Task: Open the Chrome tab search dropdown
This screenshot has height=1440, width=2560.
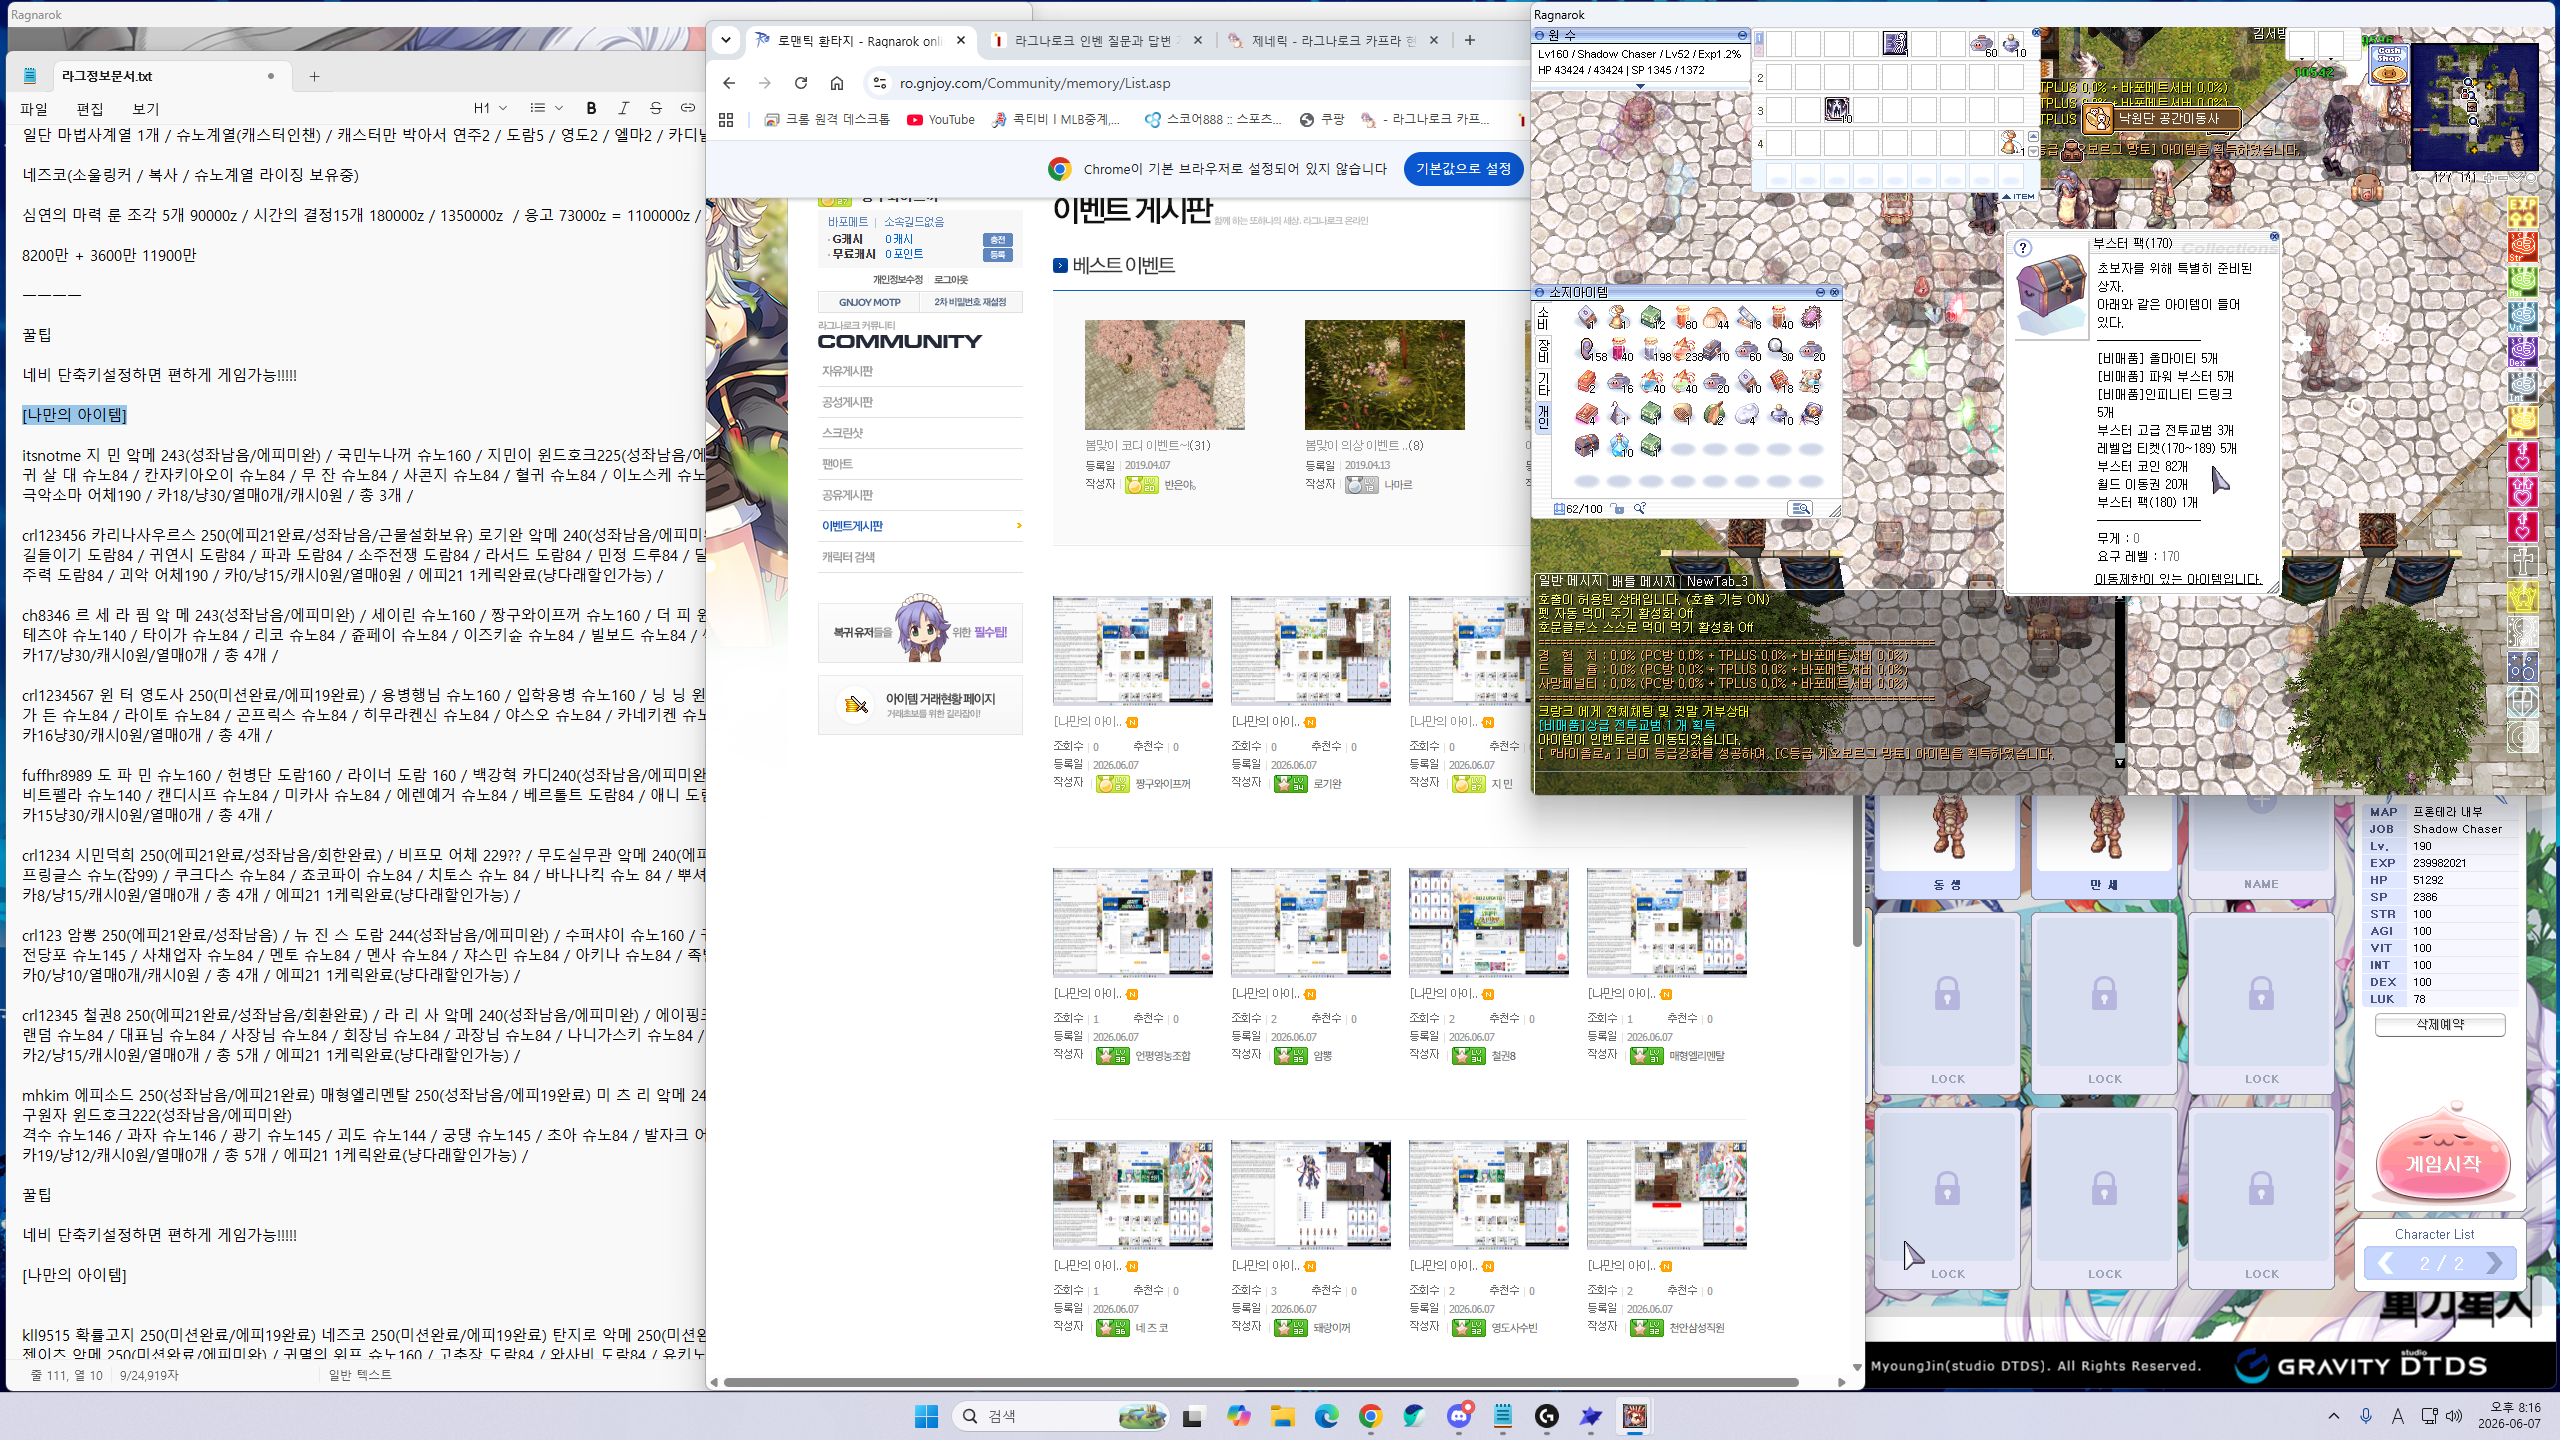Action: click(x=726, y=40)
